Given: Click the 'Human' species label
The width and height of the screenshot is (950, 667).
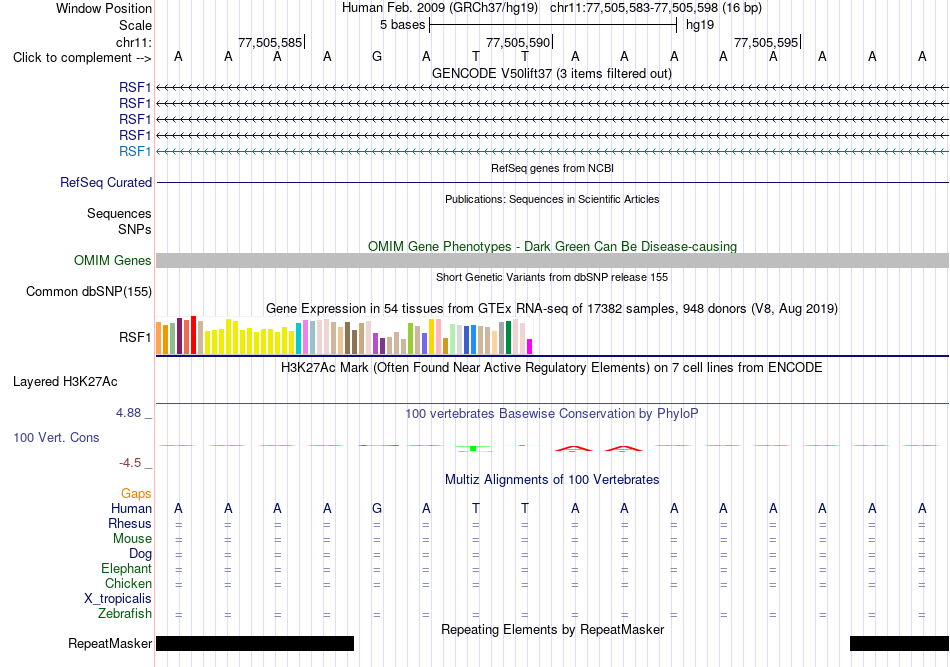Looking at the screenshot, I should pyautogui.click(x=131, y=508).
